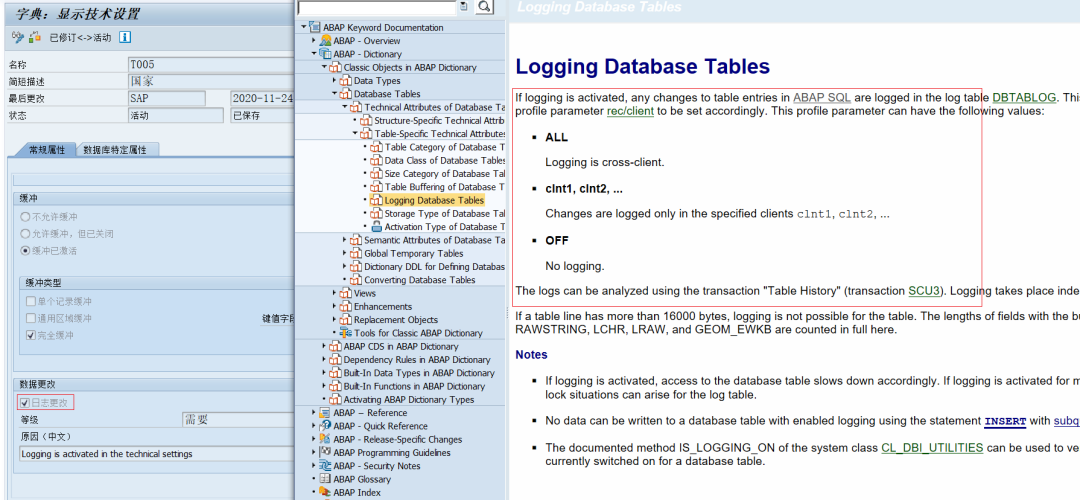
Task: Collapse the ABAP Keyword Documentation root node
Action: pos(304,27)
